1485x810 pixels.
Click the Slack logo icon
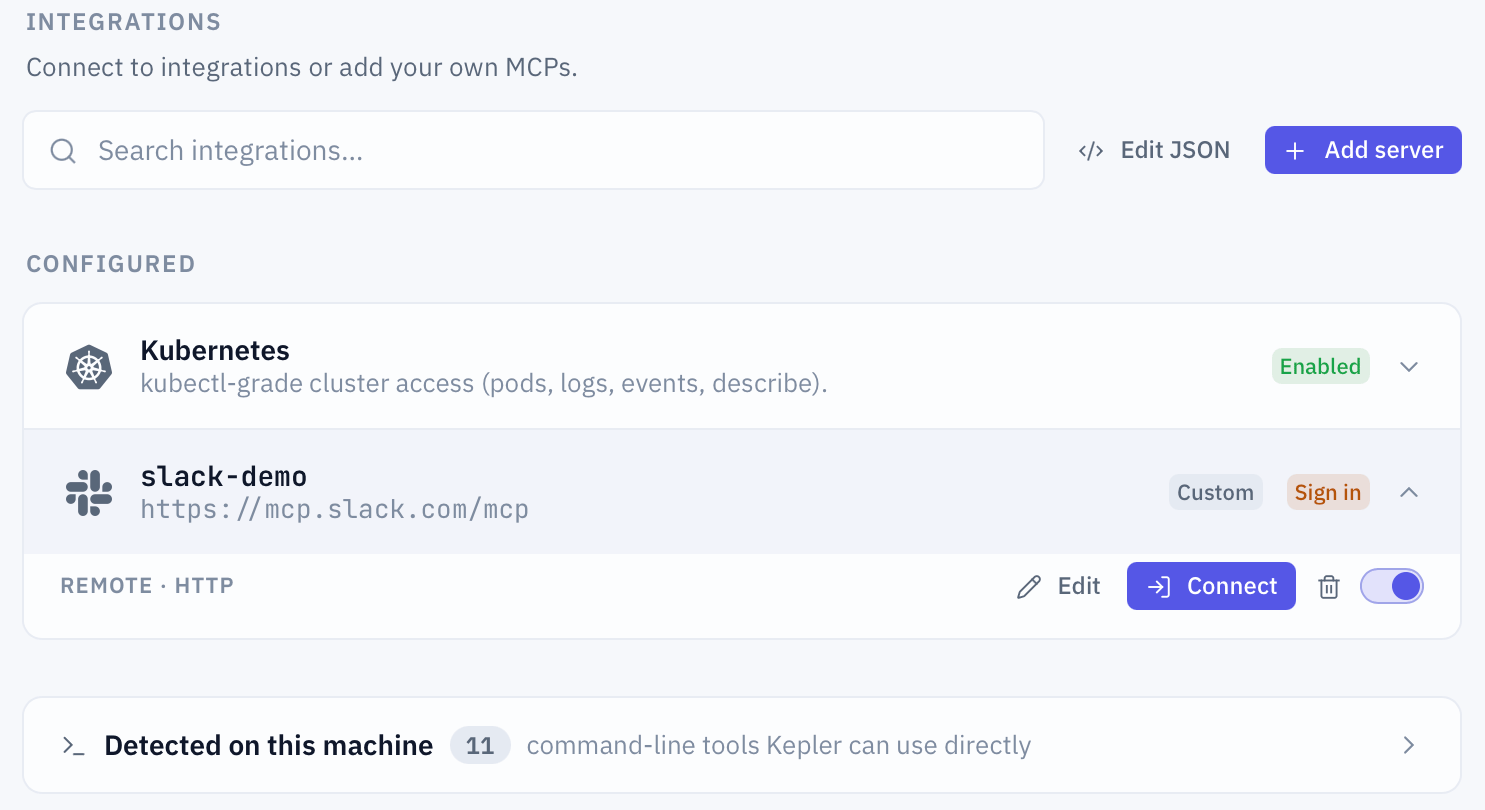click(x=88, y=492)
